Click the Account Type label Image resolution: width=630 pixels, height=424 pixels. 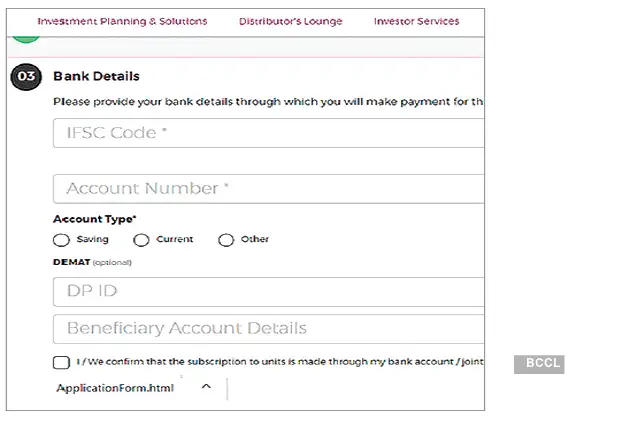pyautogui.click(x=94, y=219)
